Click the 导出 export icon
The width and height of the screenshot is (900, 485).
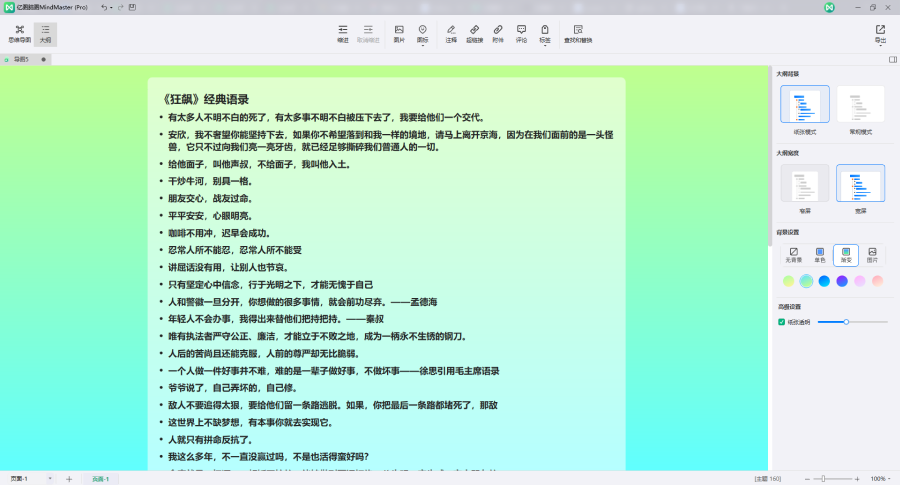pyautogui.click(x=880, y=34)
